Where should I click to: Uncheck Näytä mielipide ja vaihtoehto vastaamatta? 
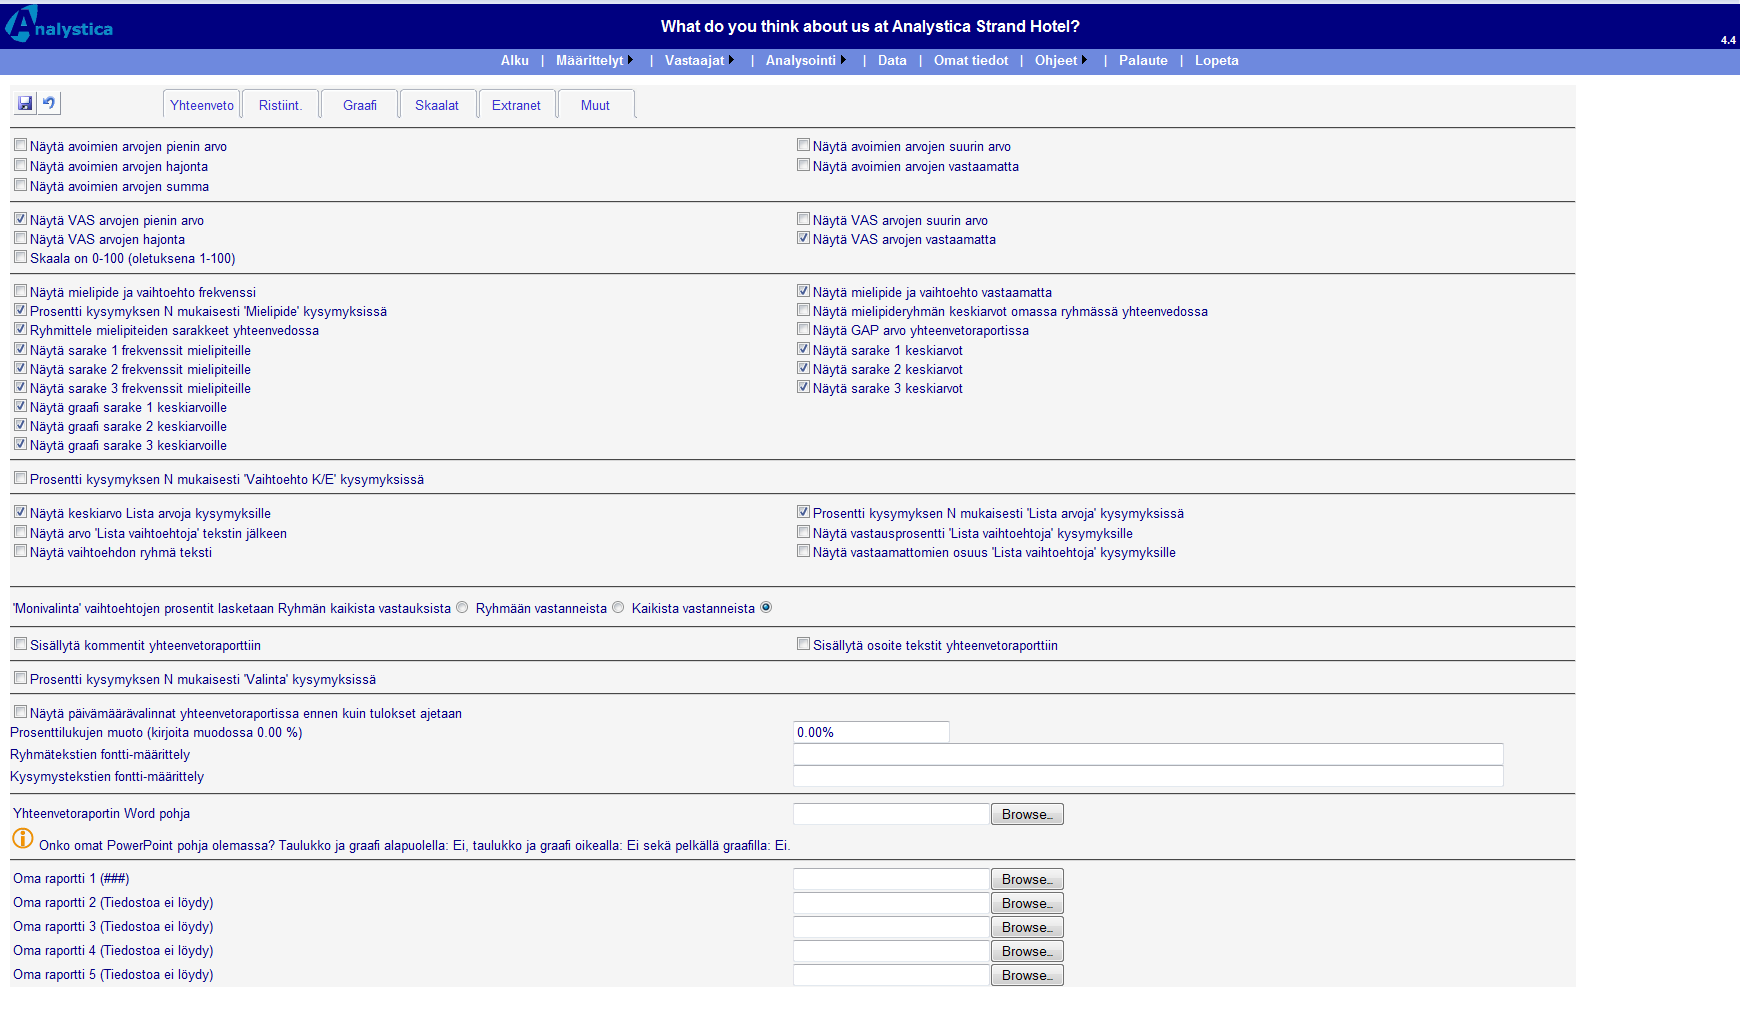803,291
